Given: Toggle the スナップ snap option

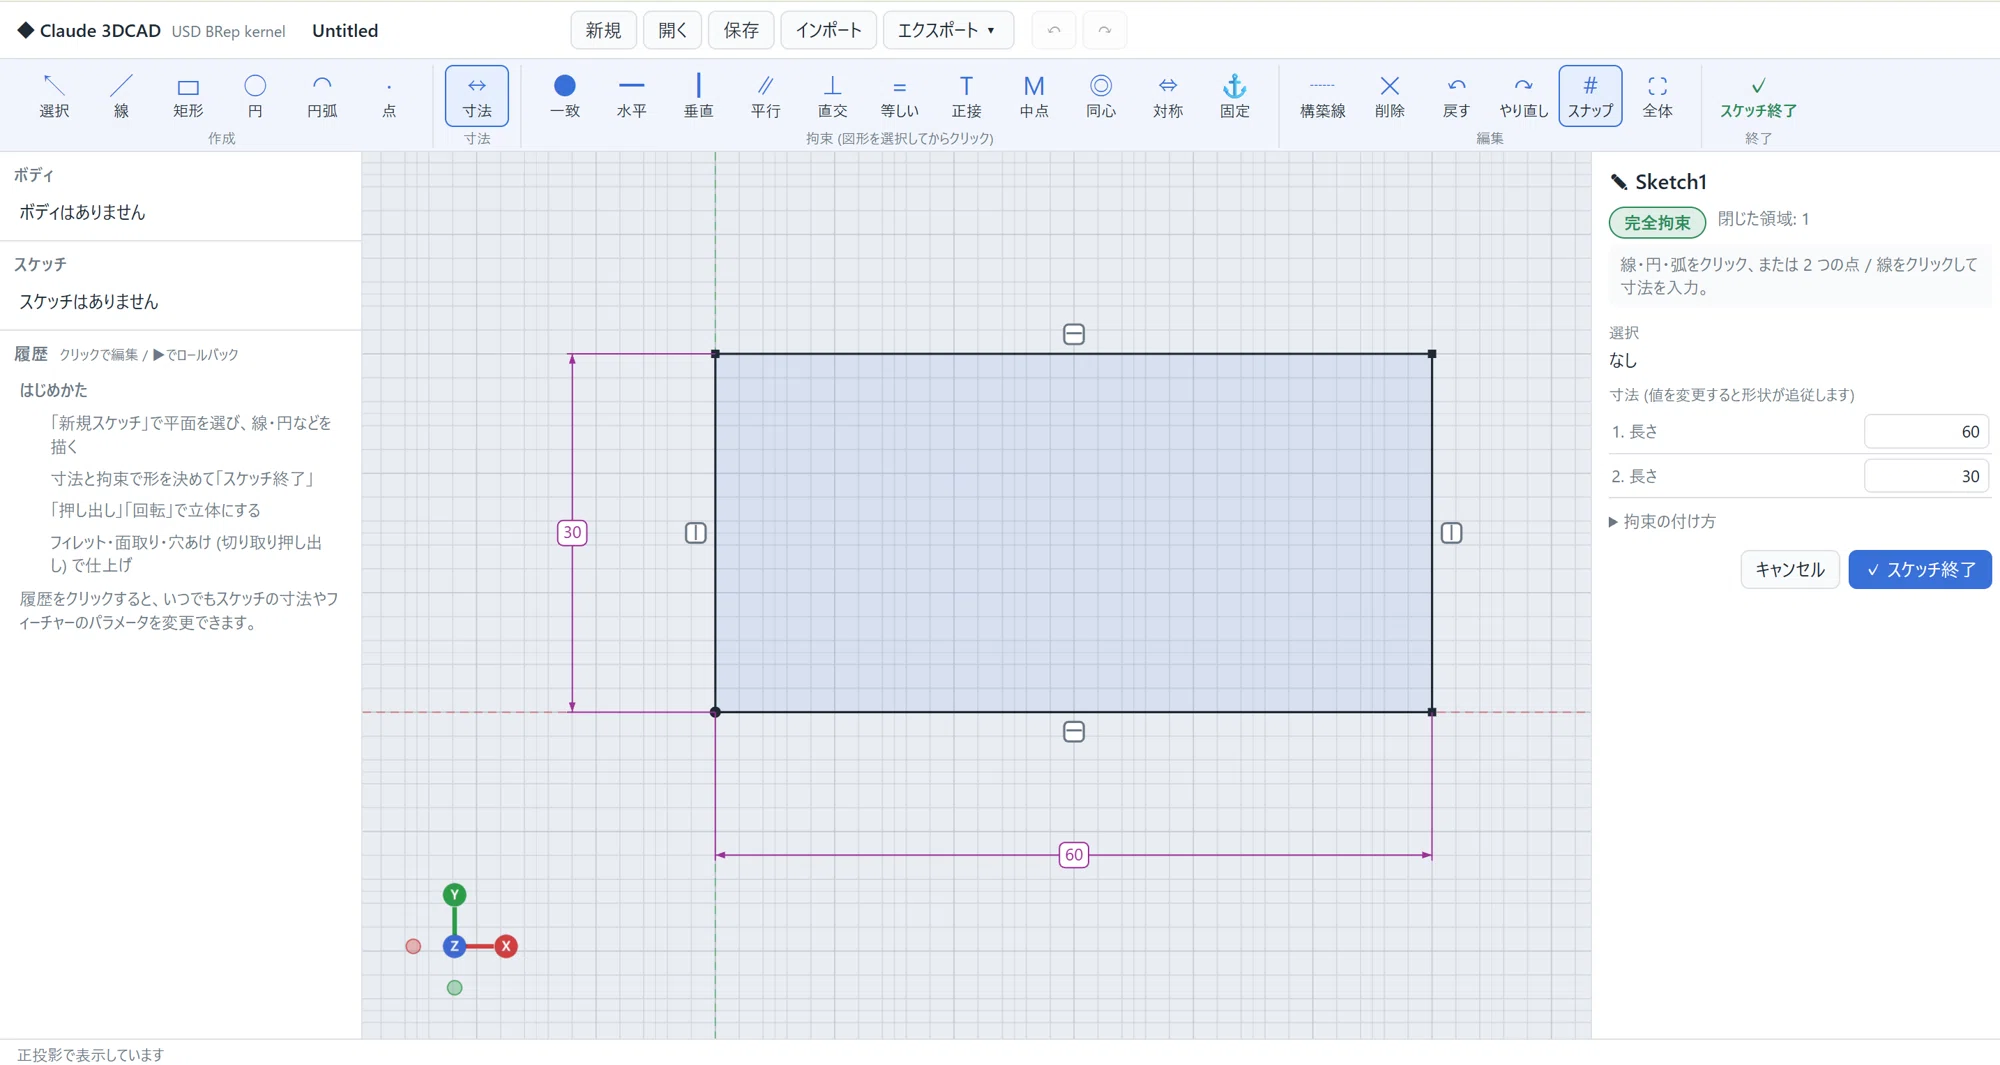Looking at the screenshot, I should 1590,96.
